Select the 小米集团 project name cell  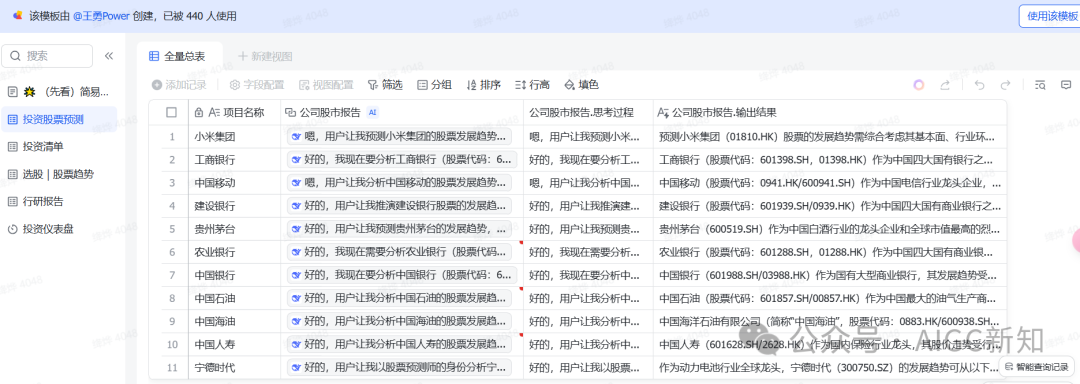click(x=234, y=136)
